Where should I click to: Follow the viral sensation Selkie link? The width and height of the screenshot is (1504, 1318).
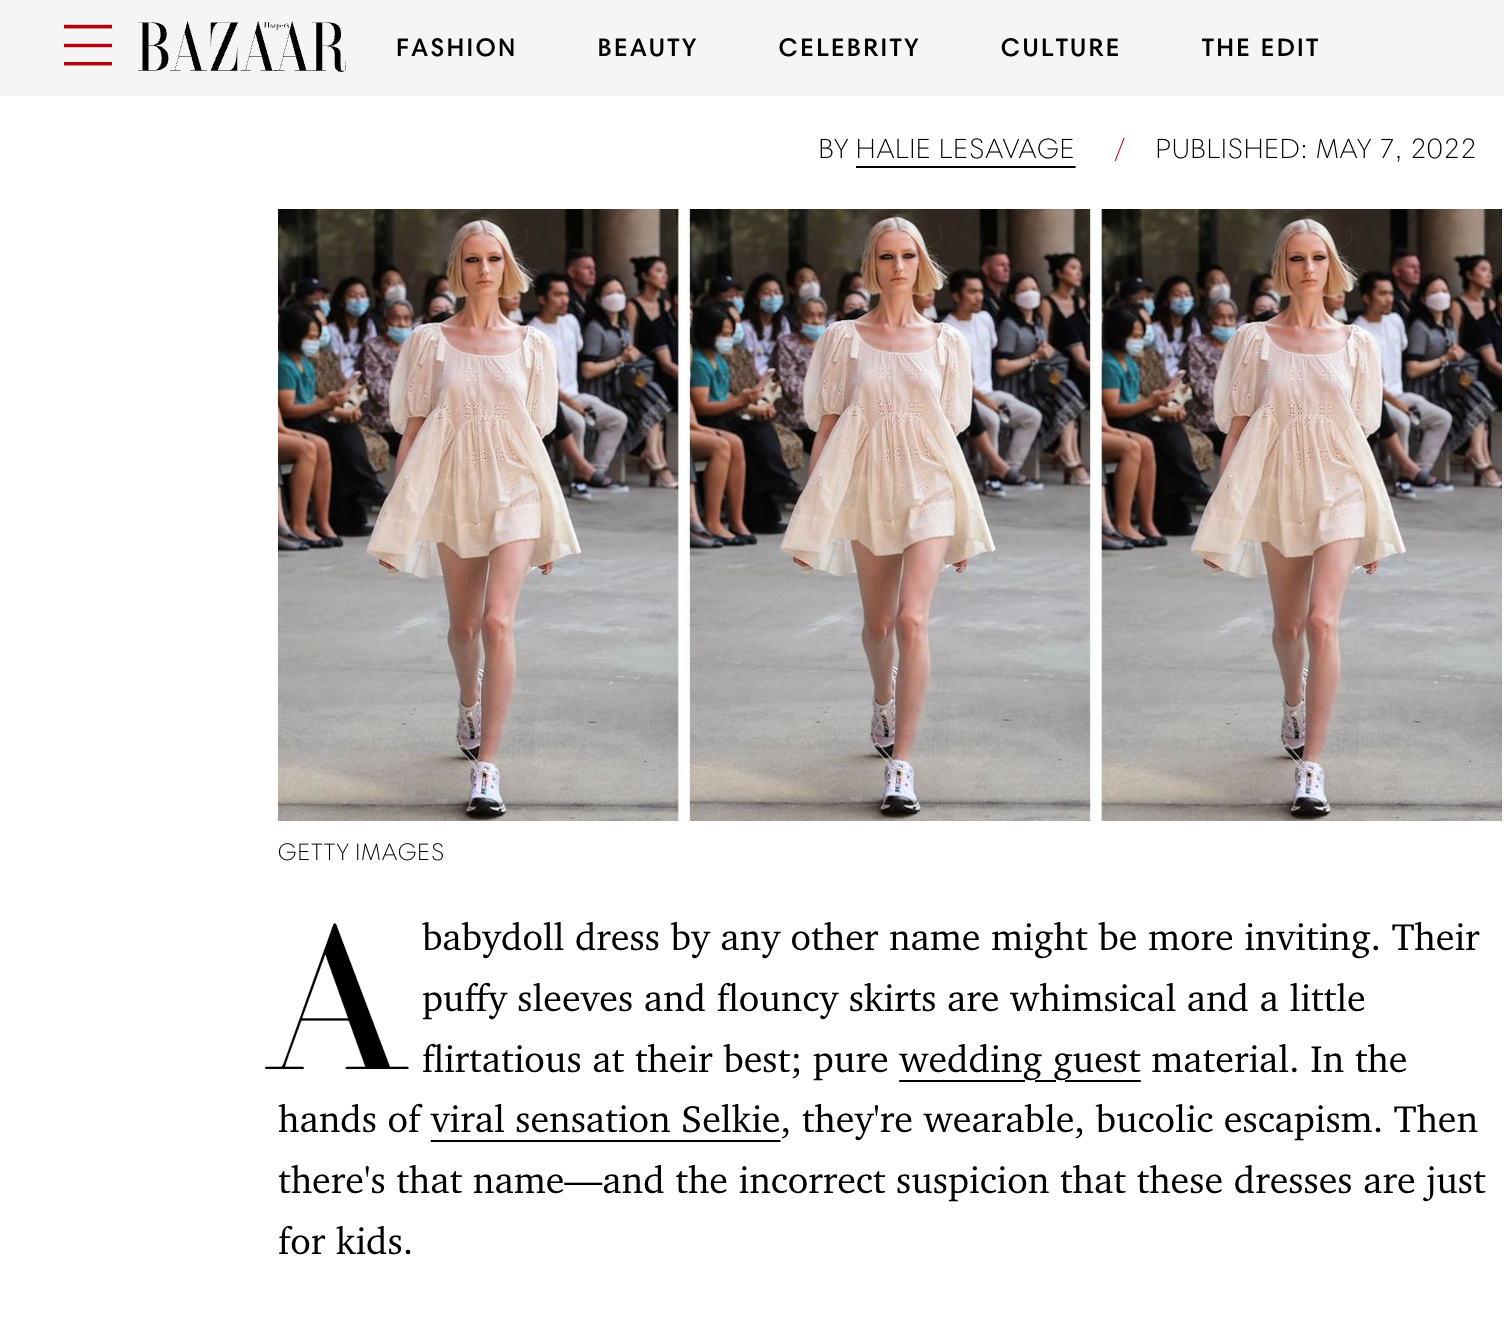(605, 1120)
